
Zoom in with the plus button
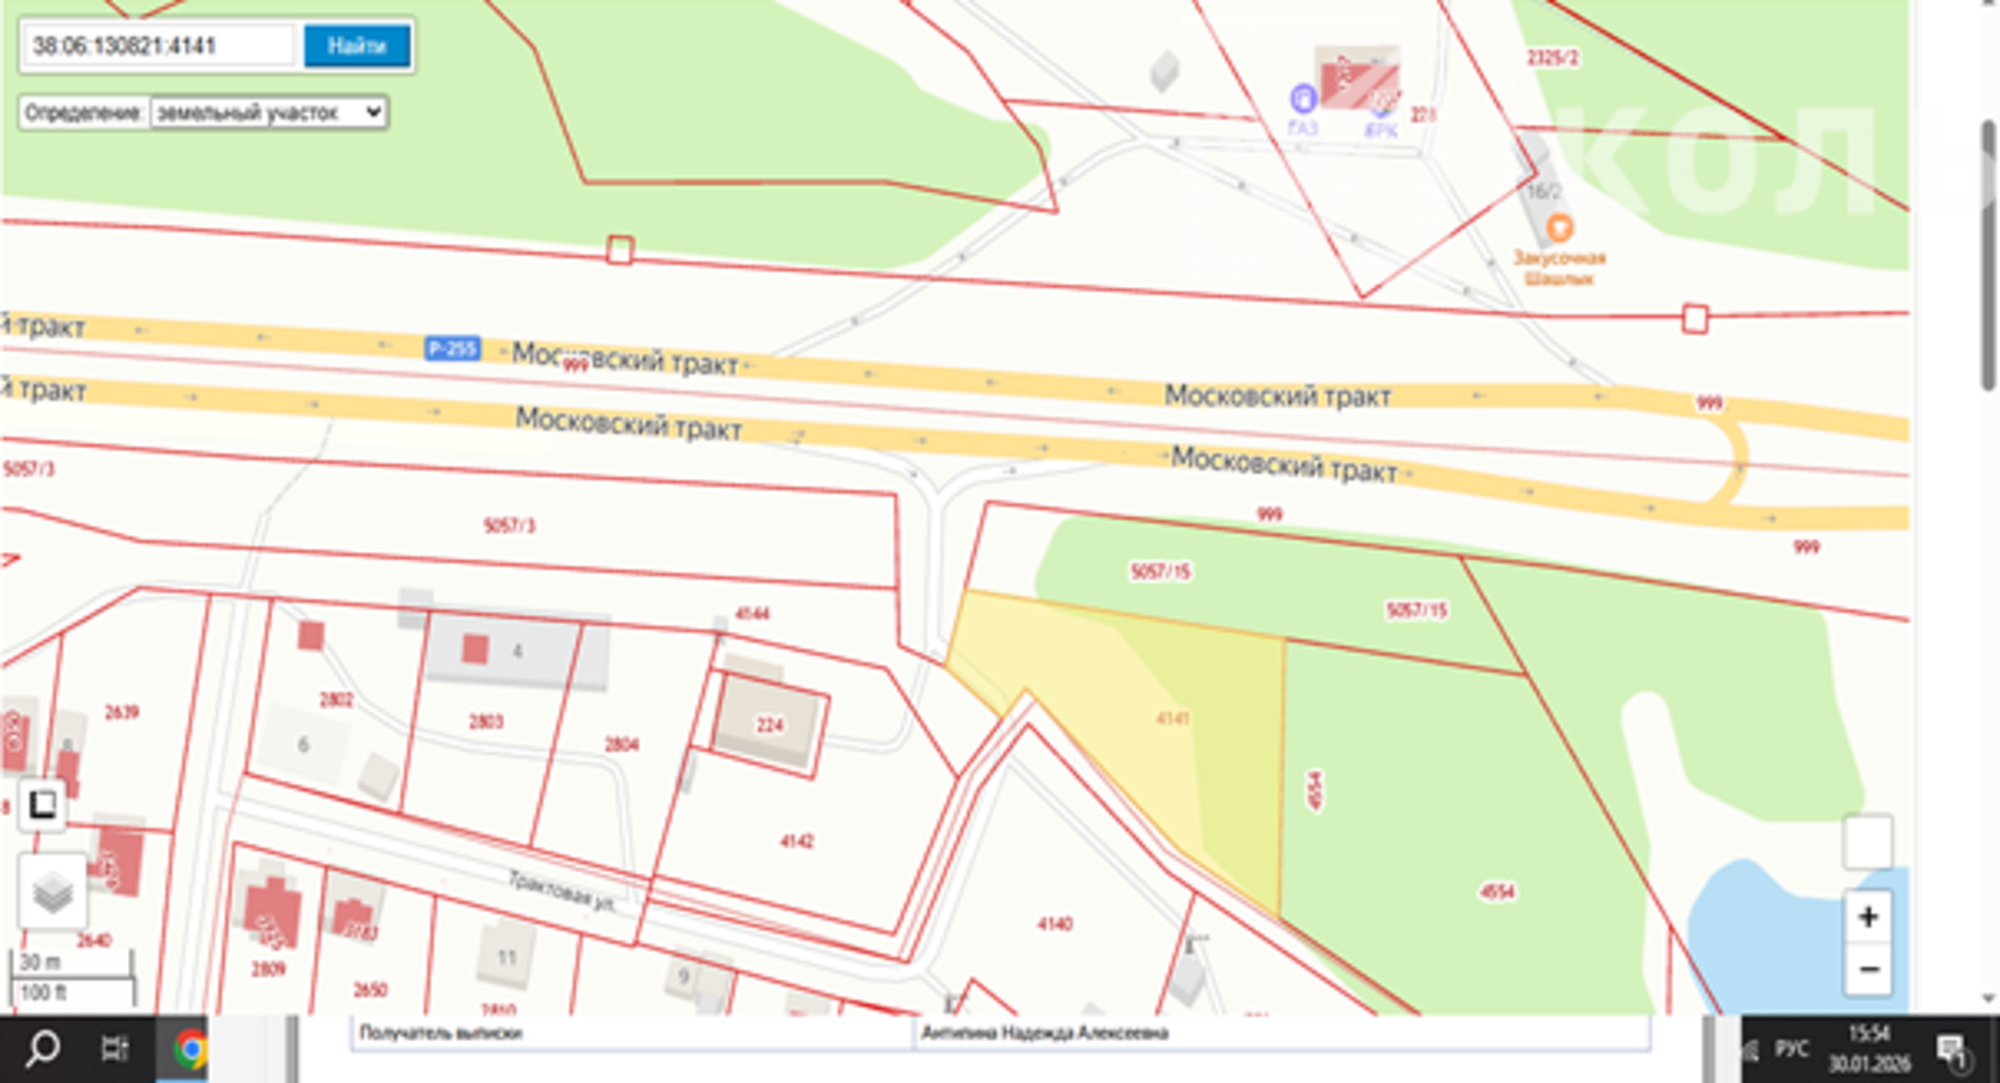click(x=1867, y=917)
